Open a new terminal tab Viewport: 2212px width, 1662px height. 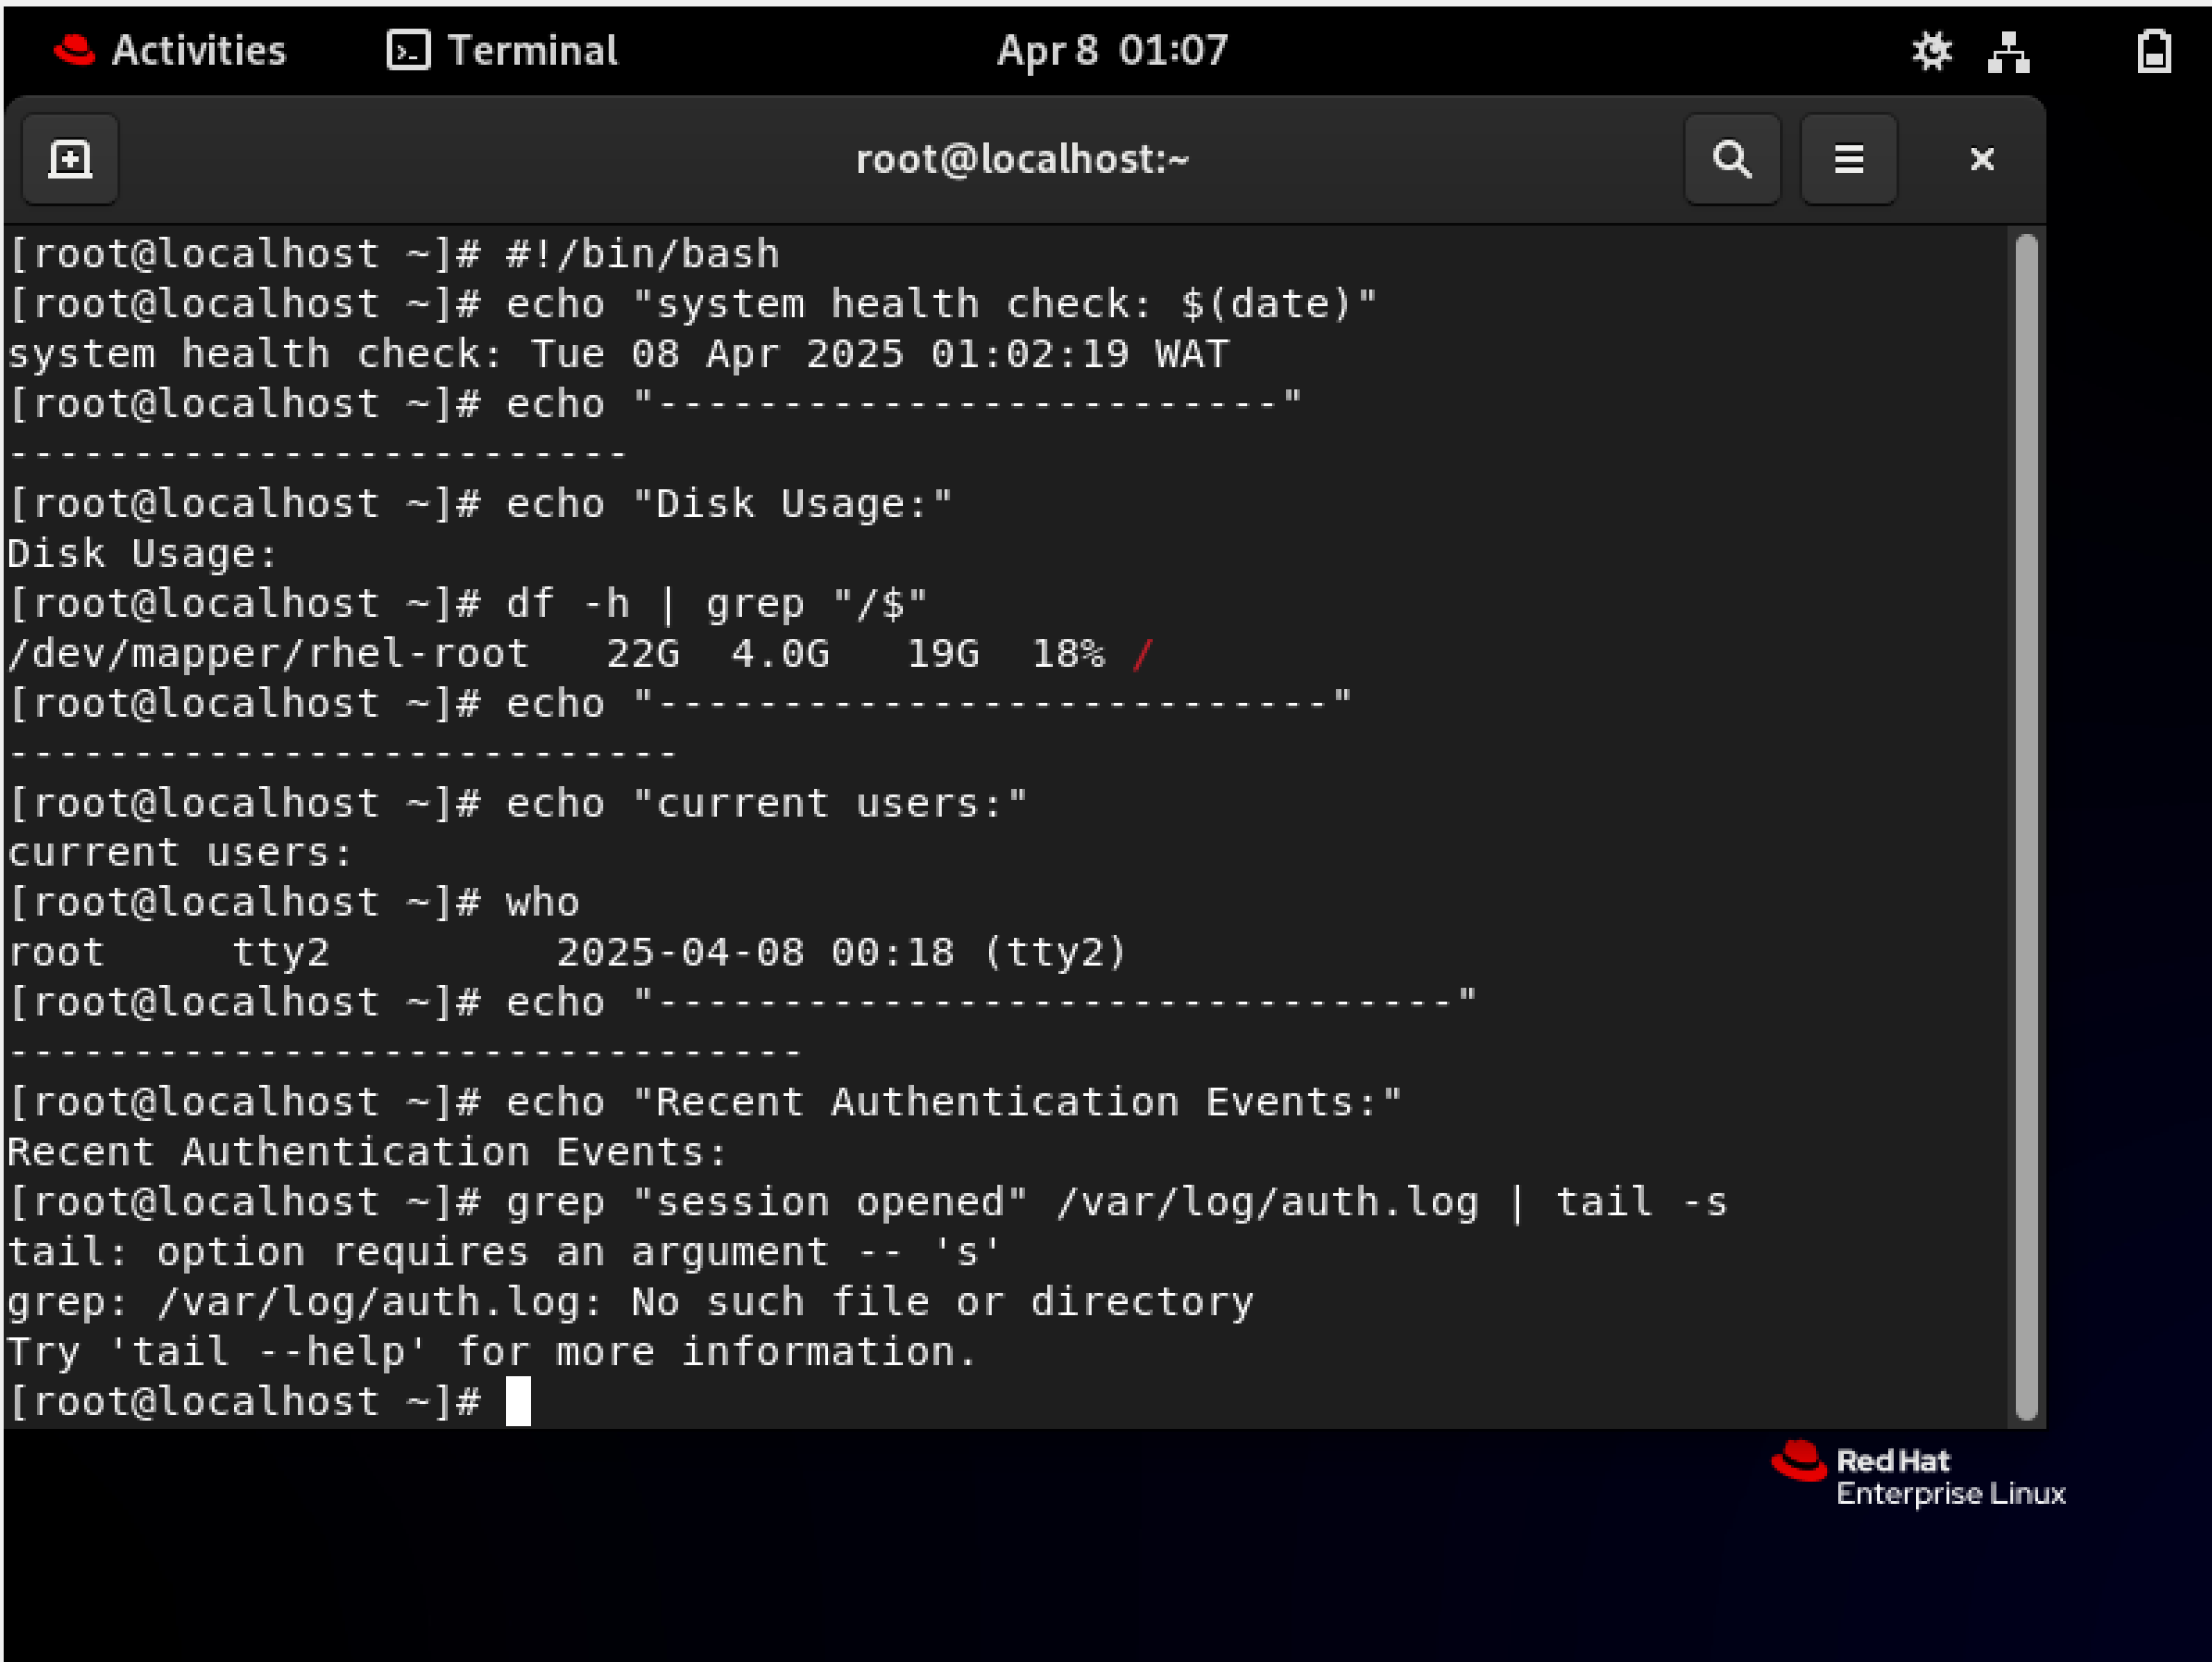coord(70,159)
